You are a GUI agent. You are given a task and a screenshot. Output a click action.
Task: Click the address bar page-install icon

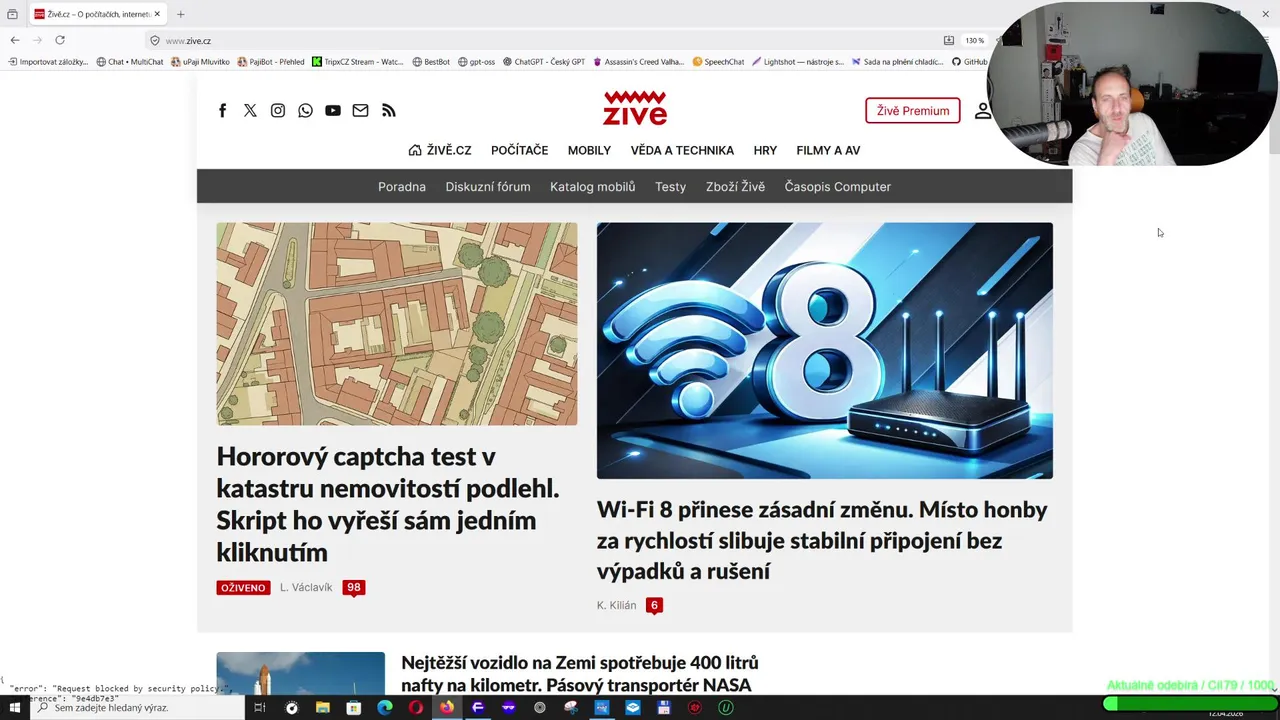[x=949, y=41]
